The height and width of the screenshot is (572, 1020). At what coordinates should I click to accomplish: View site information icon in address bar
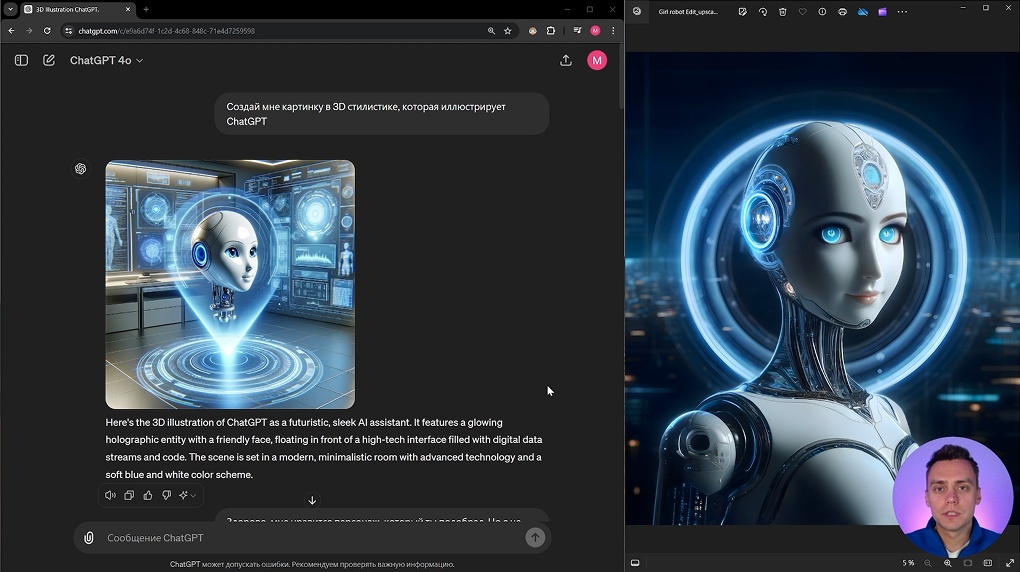tap(68, 31)
